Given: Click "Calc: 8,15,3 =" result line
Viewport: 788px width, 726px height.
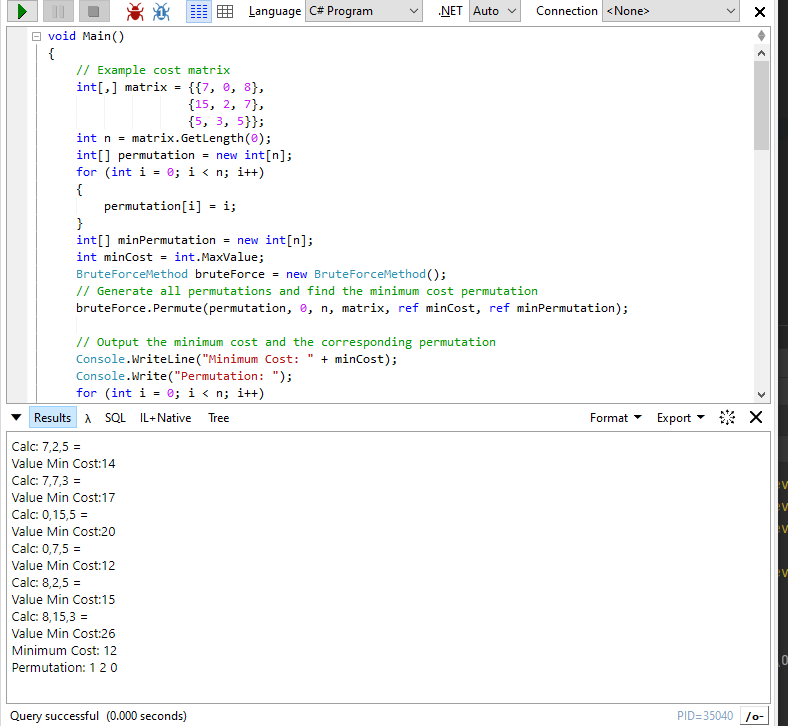Looking at the screenshot, I should tap(50, 616).
